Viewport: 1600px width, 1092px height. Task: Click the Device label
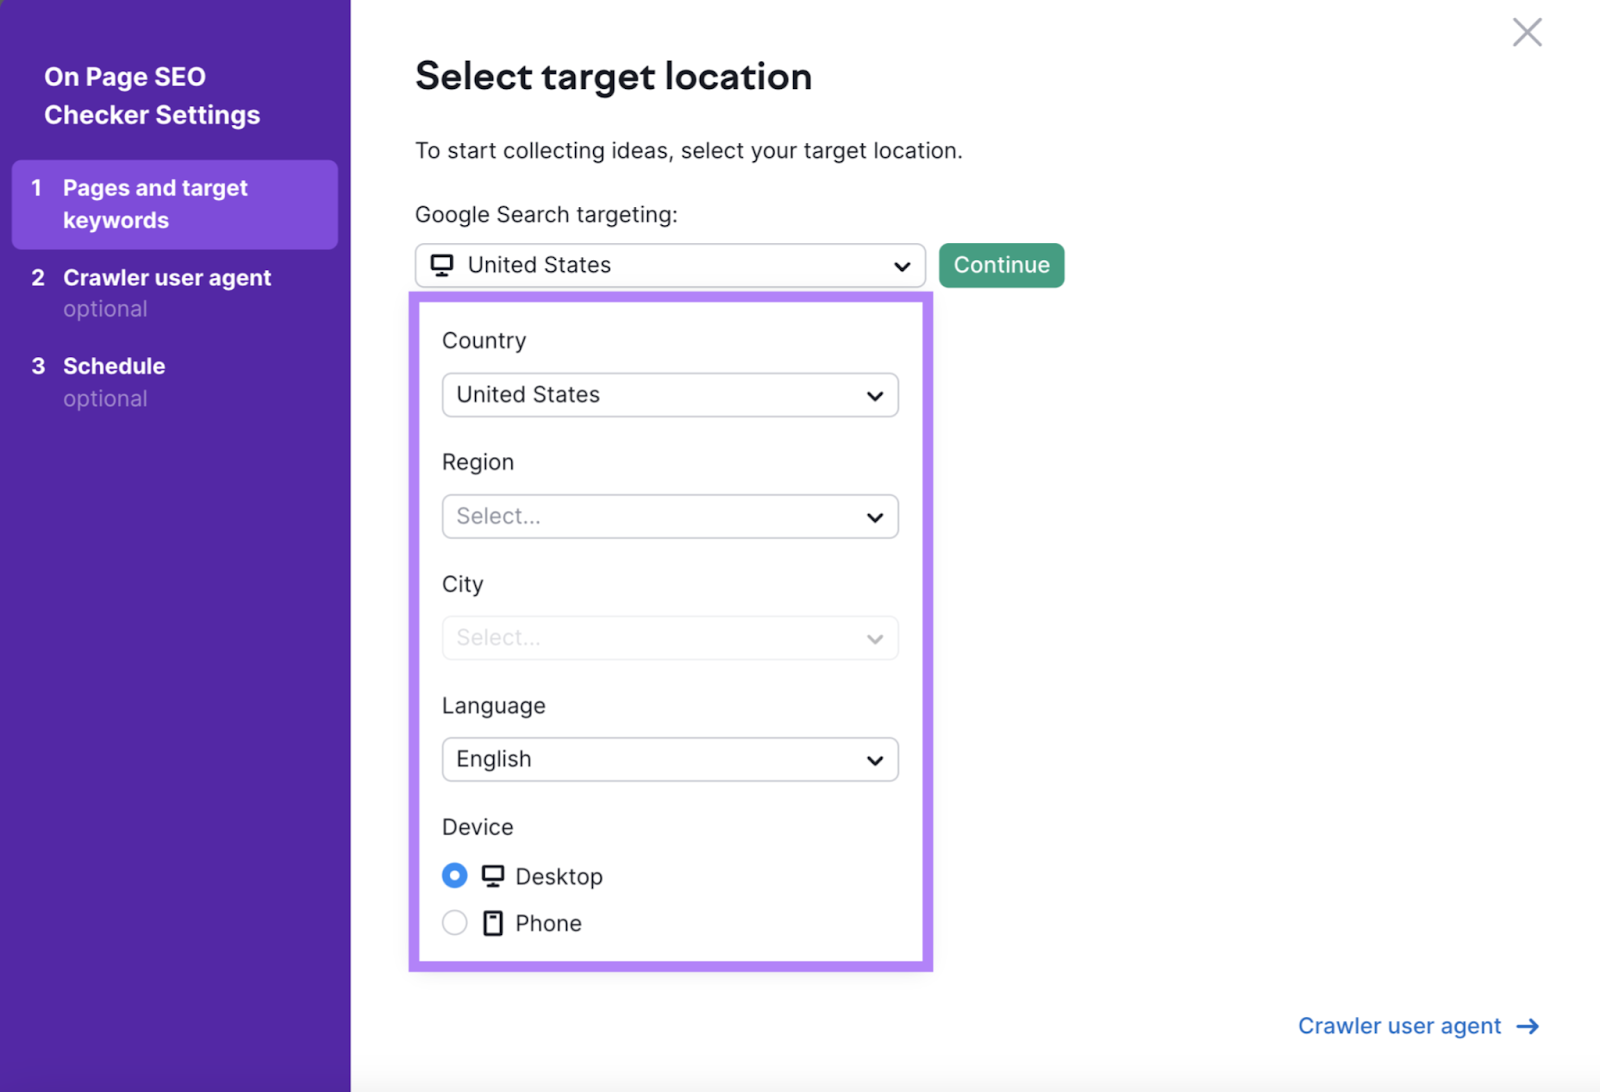tap(478, 827)
